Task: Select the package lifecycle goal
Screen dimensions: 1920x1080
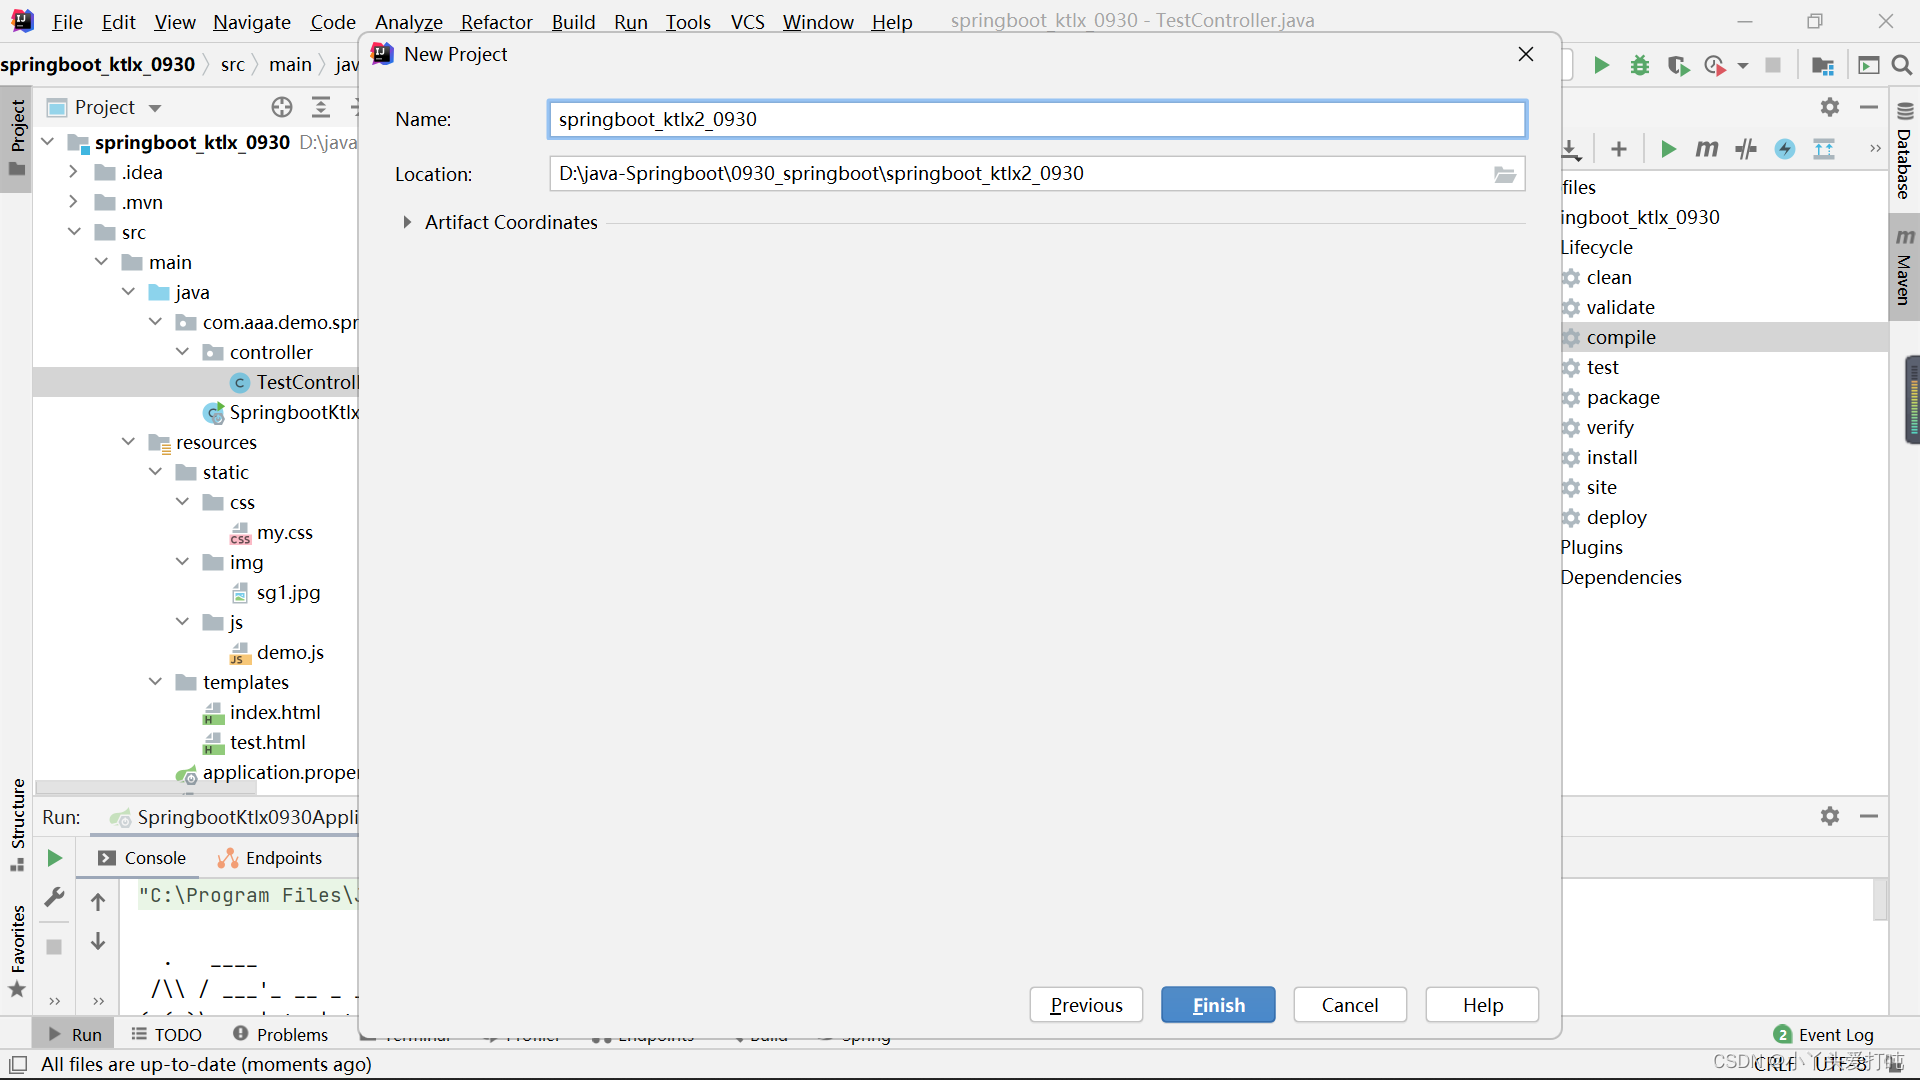Action: tap(1622, 397)
